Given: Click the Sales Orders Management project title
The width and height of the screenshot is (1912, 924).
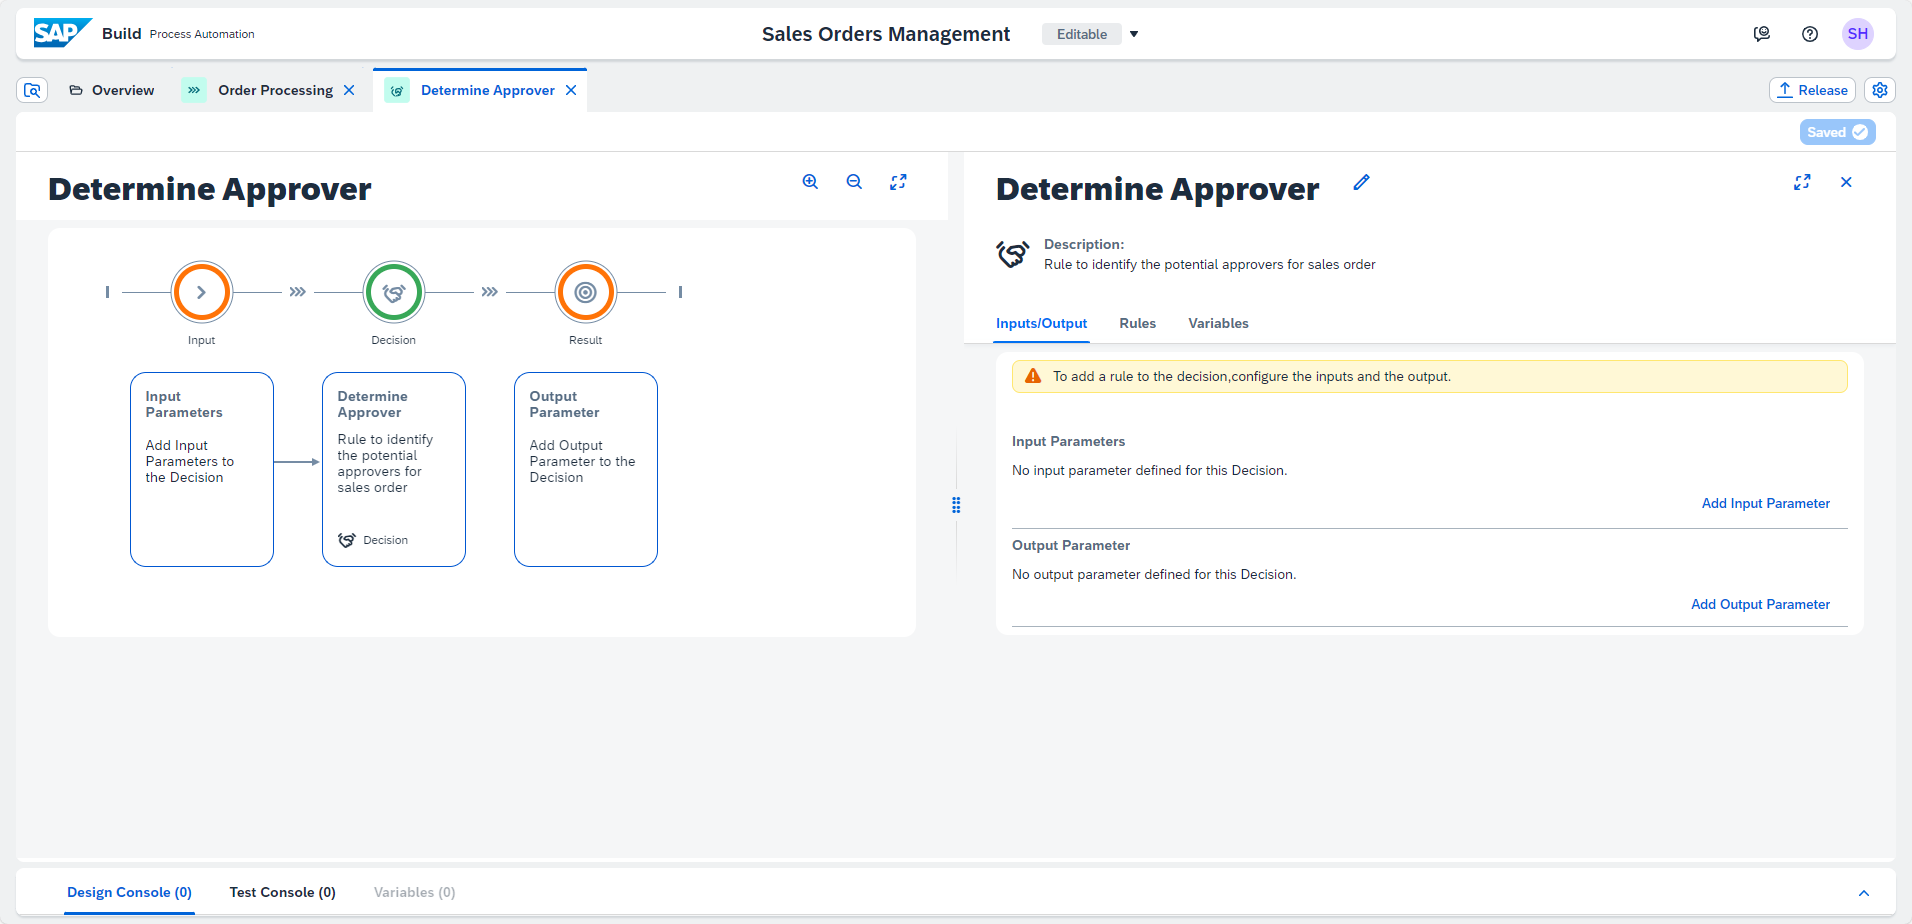Looking at the screenshot, I should (886, 34).
